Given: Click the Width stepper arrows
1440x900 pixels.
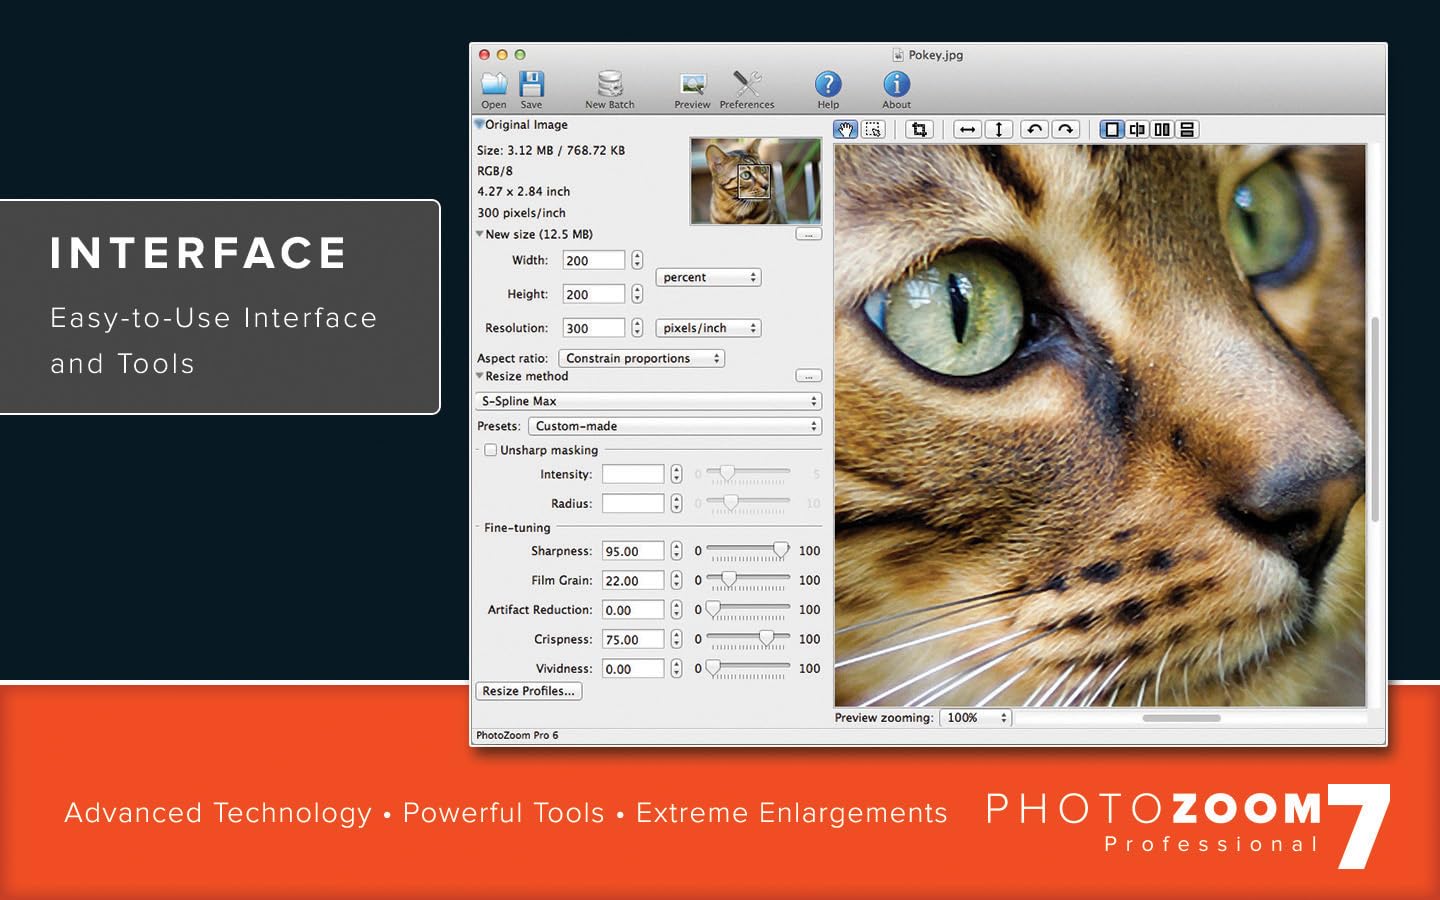Looking at the screenshot, I should (x=637, y=260).
